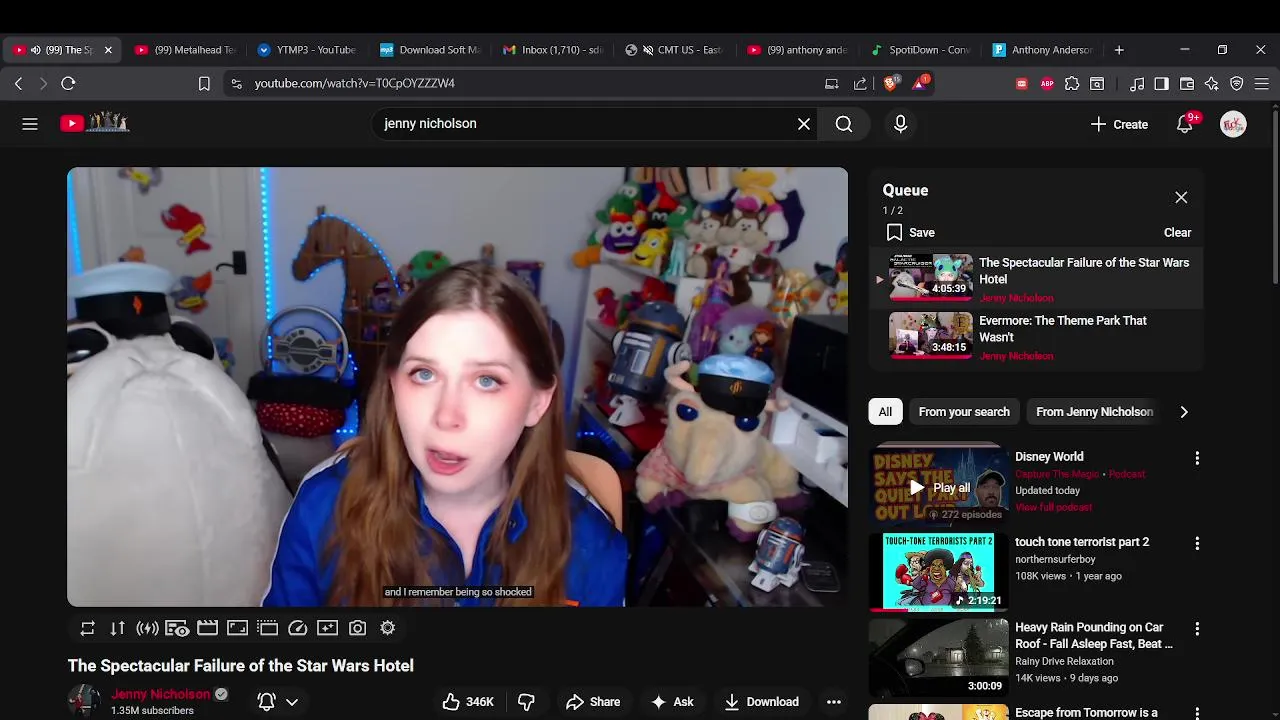Select the From Jenny Nicholson chip
This screenshot has height=720, width=1280.
point(1095,412)
